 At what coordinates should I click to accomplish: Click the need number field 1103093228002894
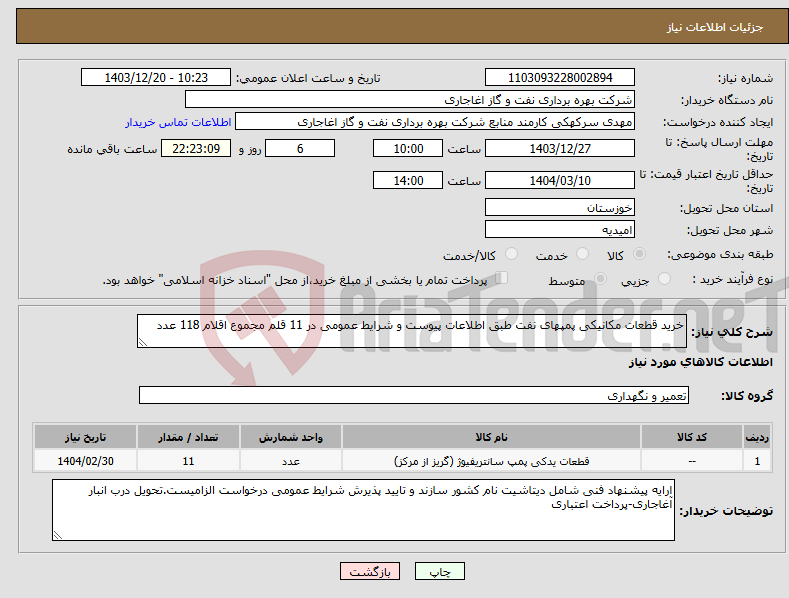[x=560, y=78]
